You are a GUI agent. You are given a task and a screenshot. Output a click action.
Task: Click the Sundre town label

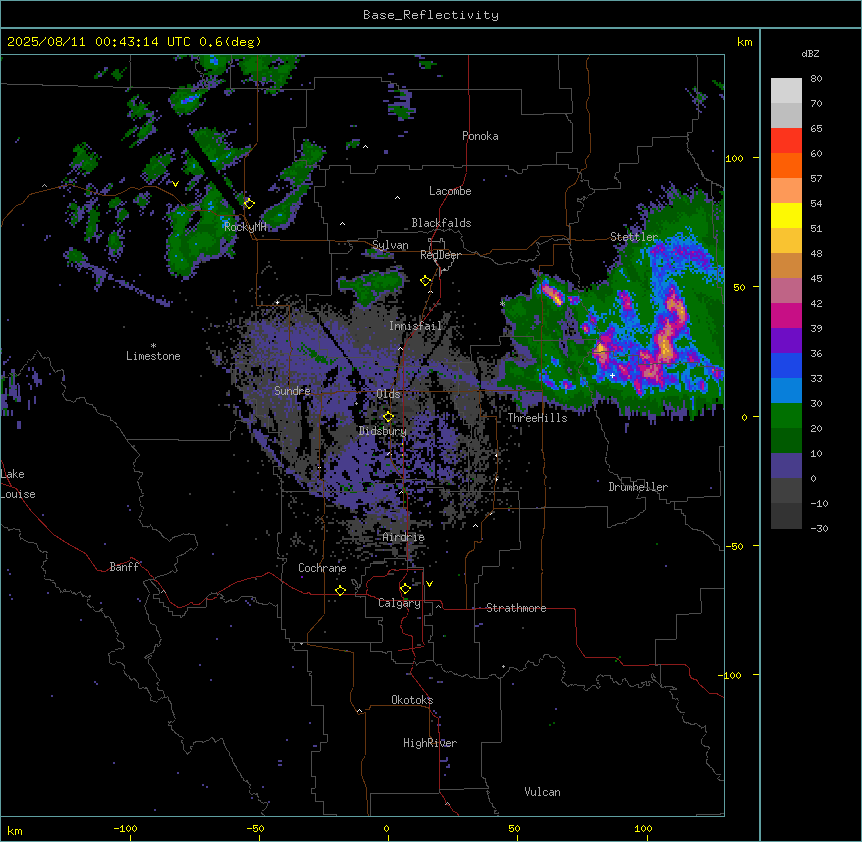click(x=292, y=391)
